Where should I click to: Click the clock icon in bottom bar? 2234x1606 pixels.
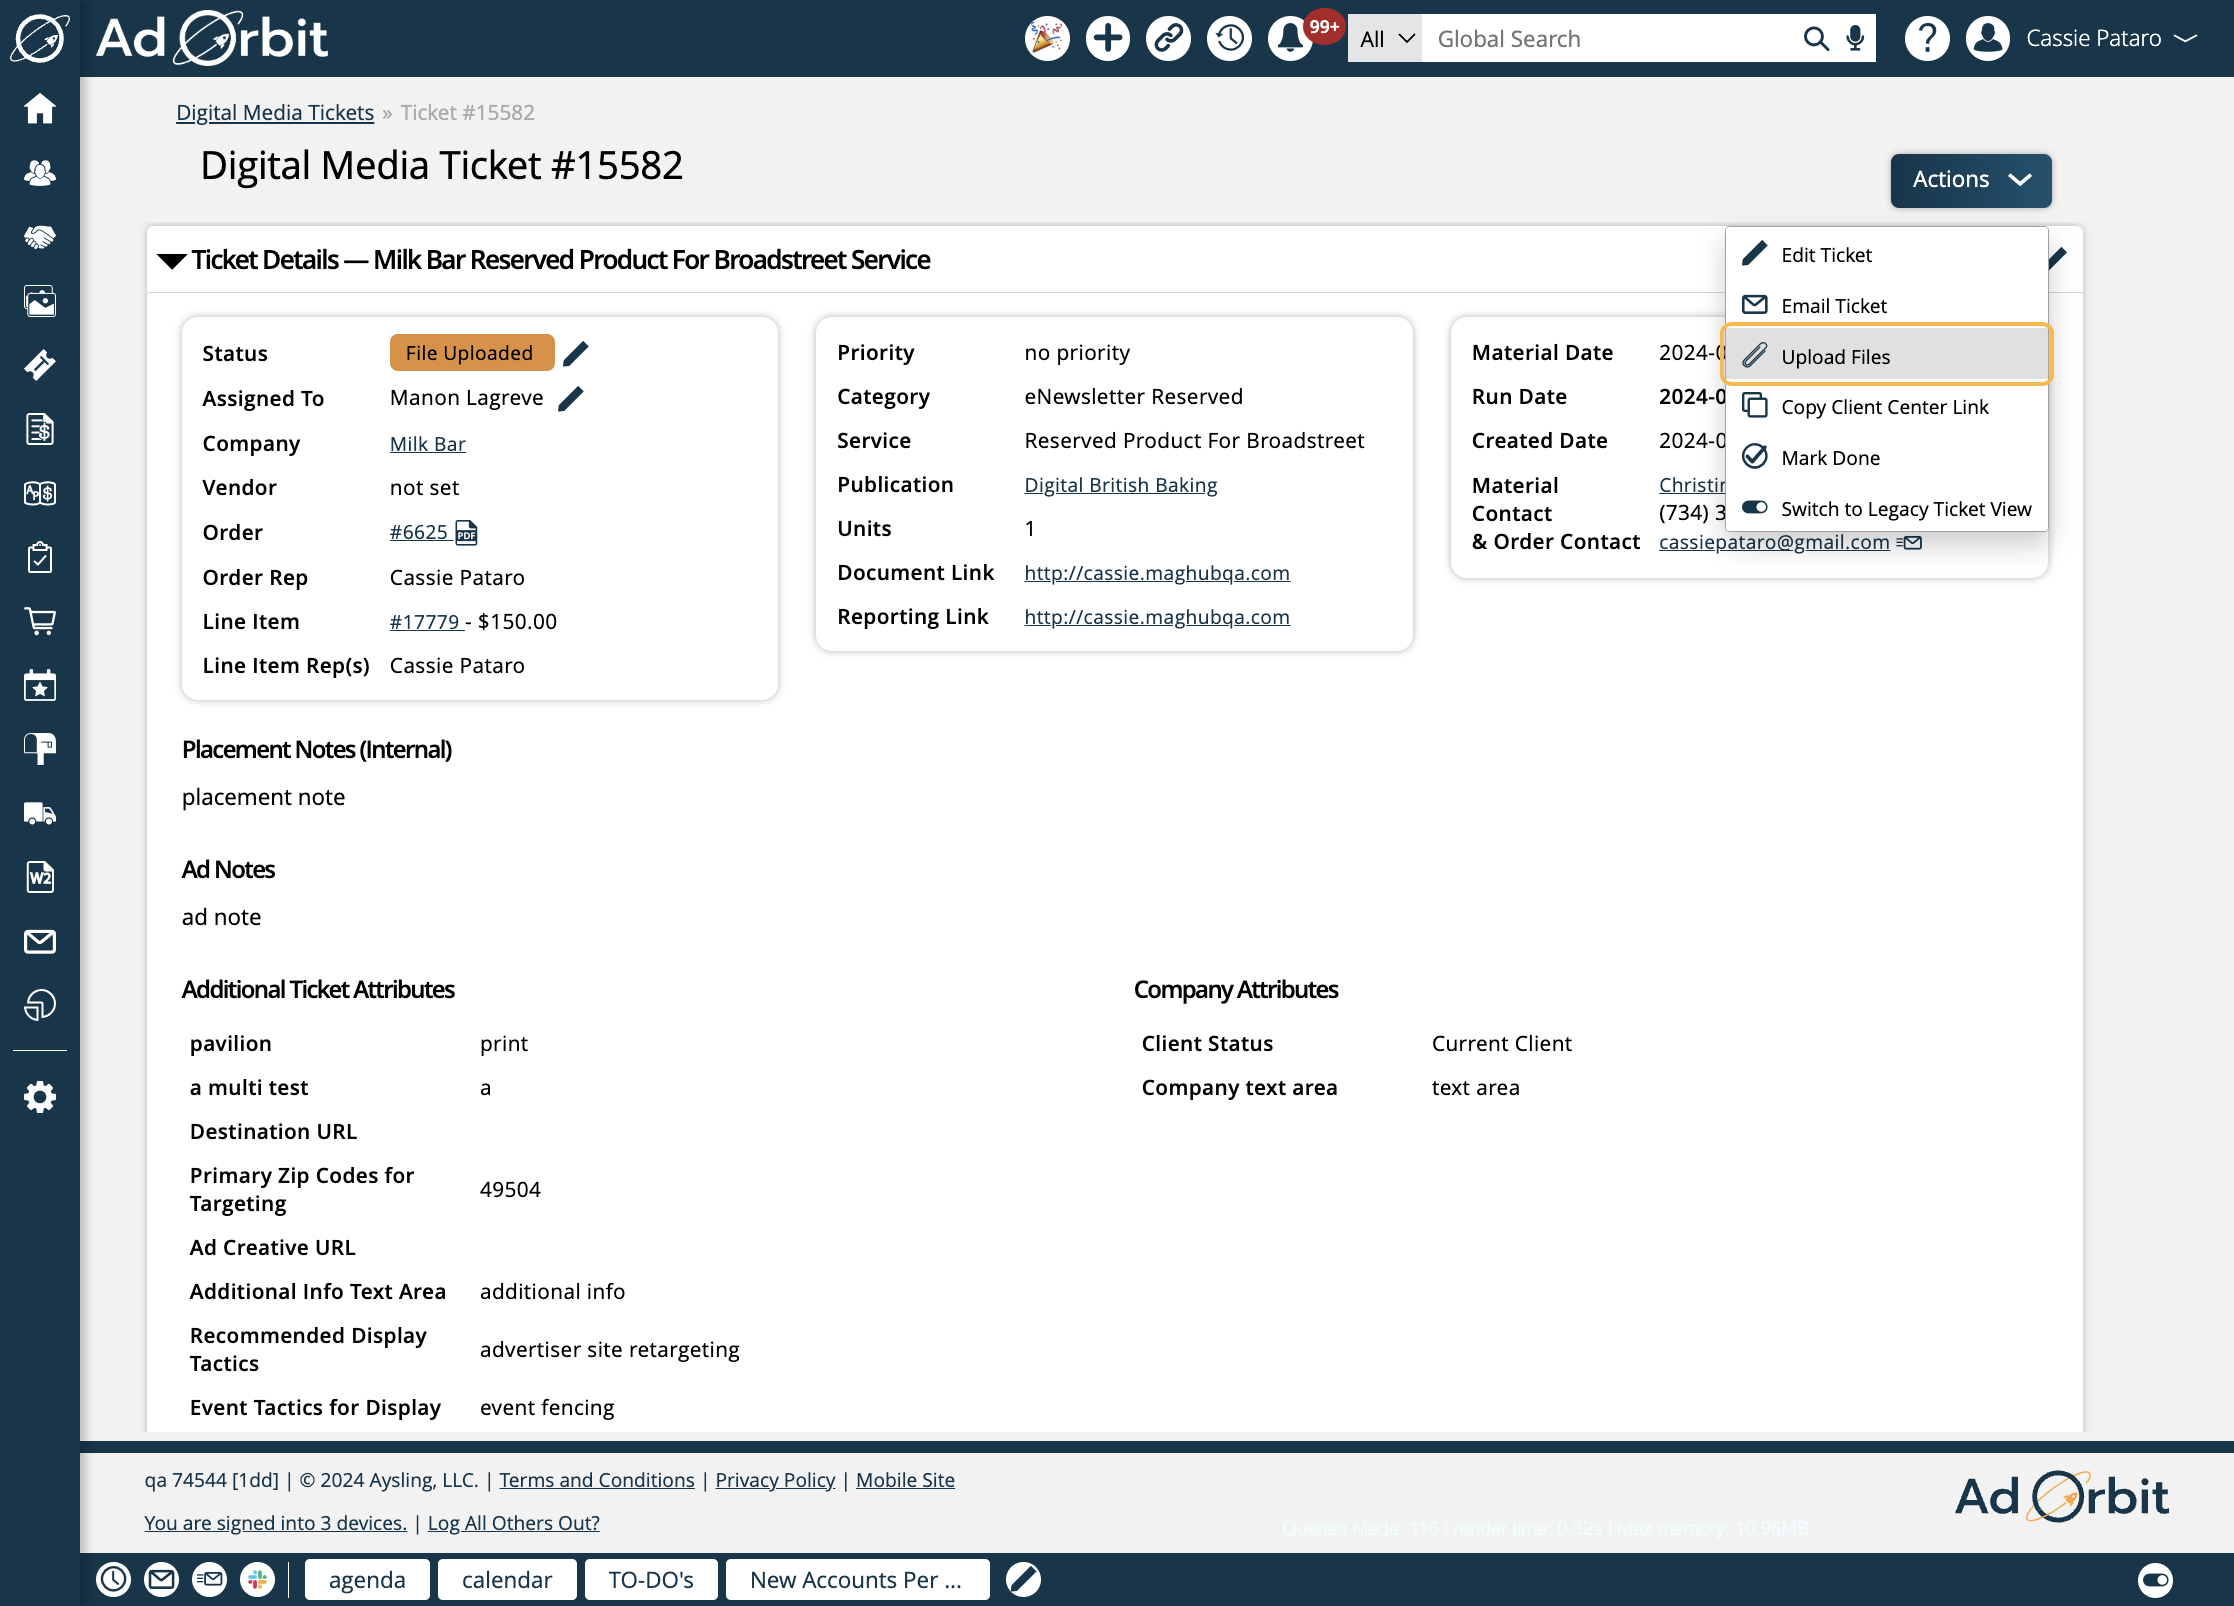click(114, 1579)
